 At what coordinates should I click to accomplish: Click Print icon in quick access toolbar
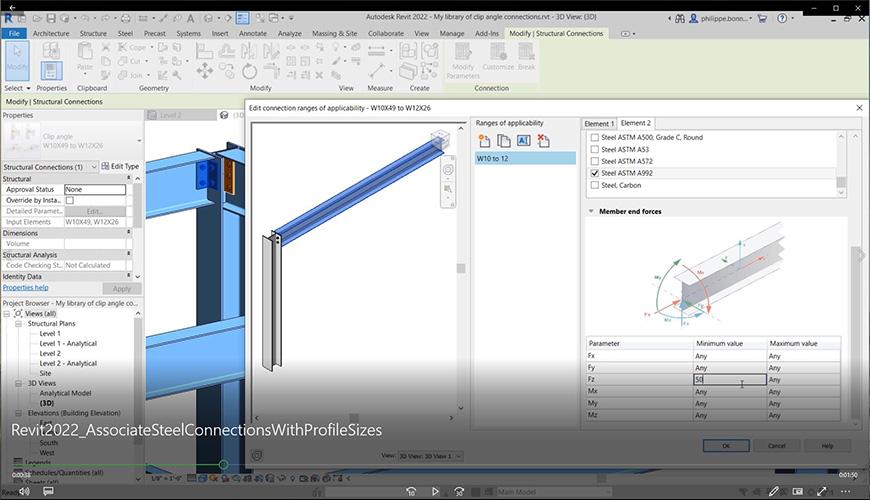[125, 18]
